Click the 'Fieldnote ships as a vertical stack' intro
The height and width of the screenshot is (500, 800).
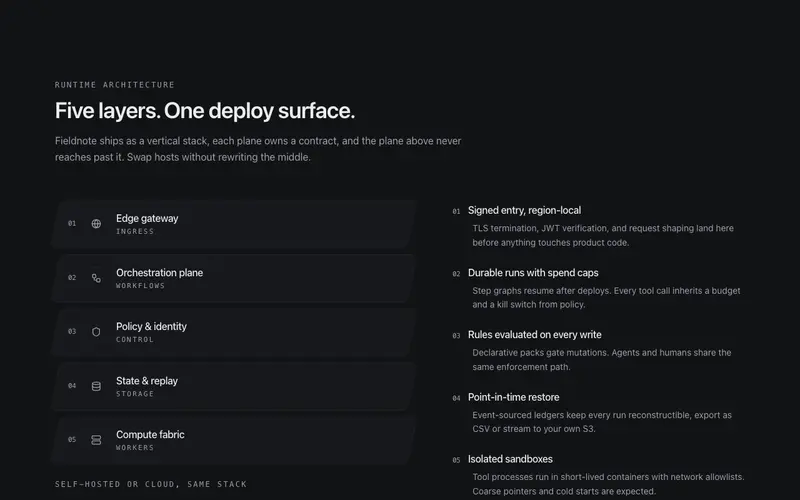pyautogui.click(x=258, y=149)
